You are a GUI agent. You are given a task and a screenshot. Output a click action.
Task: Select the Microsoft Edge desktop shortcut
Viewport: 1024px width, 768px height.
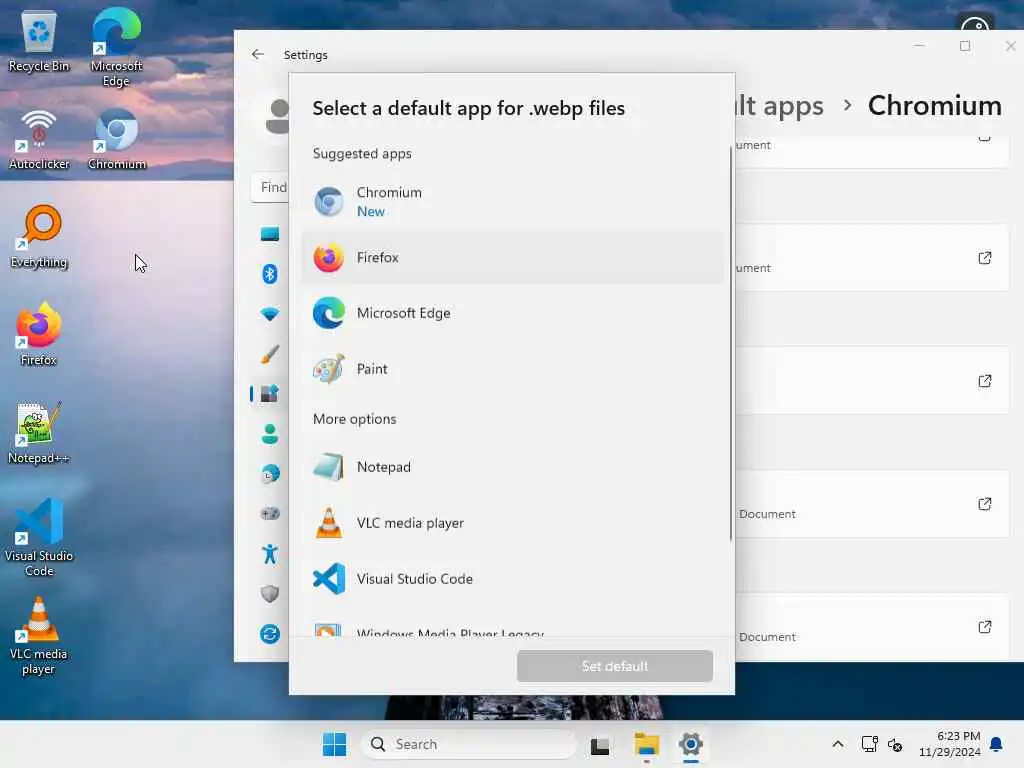[x=116, y=48]
